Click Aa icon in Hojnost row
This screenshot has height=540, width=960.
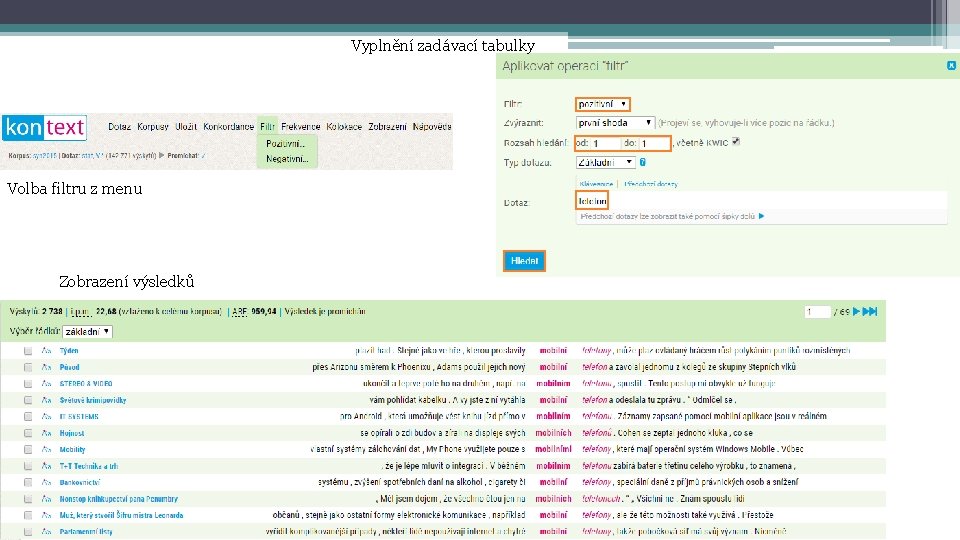point(47,433)
